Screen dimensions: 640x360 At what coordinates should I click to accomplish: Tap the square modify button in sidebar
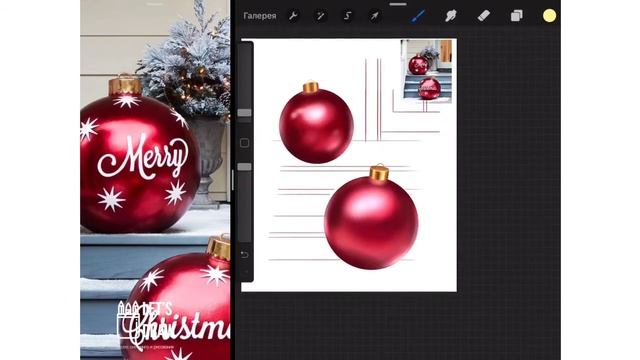click(244, 143)
